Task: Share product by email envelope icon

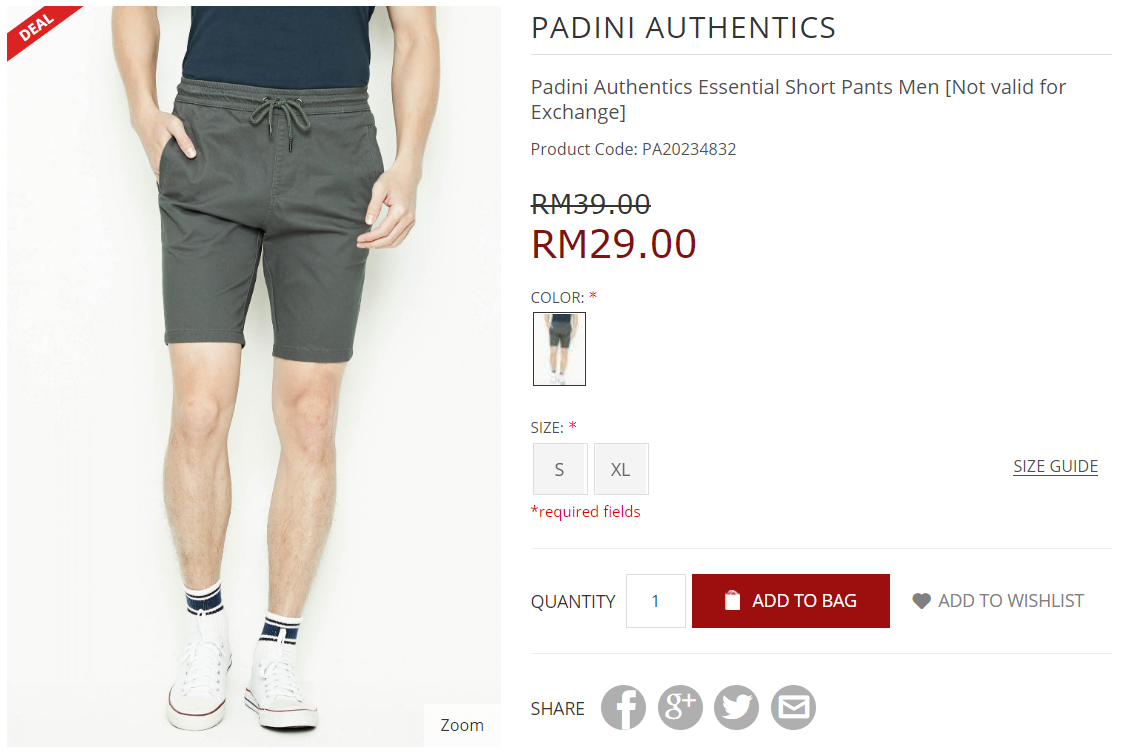Action: pyautogui.click(x=794, y=707)
